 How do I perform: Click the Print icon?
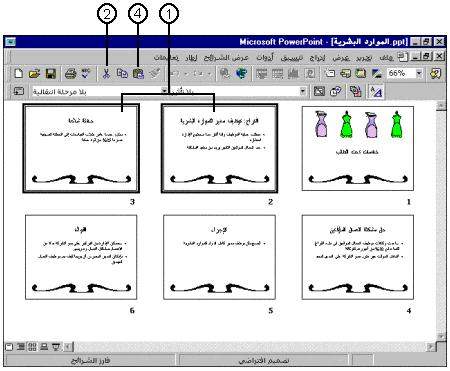pyautogui.click(x=70, y=73)
